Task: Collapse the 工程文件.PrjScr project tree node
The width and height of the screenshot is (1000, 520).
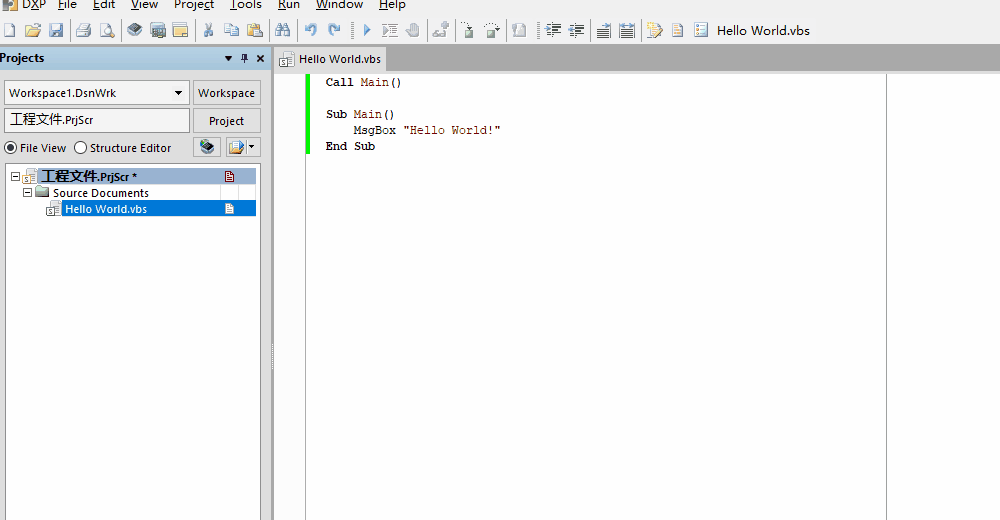Action: [16, 176]
